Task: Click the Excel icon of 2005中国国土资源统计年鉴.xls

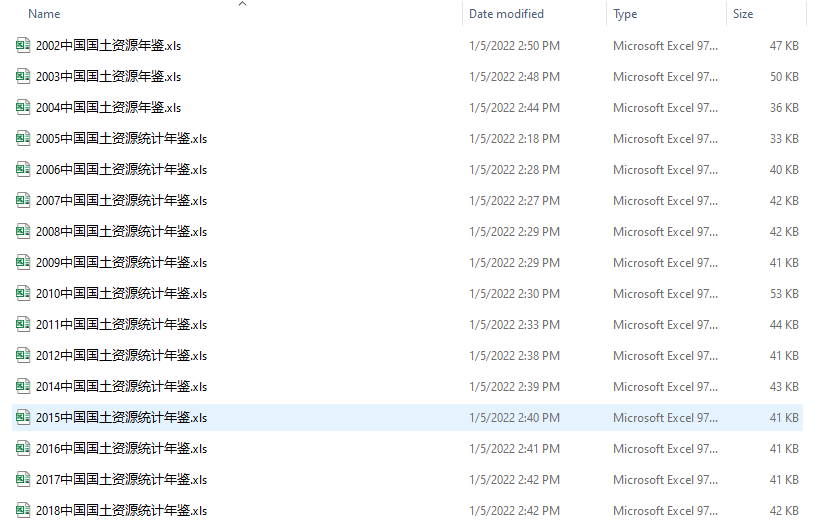Action: pos(22,139)
